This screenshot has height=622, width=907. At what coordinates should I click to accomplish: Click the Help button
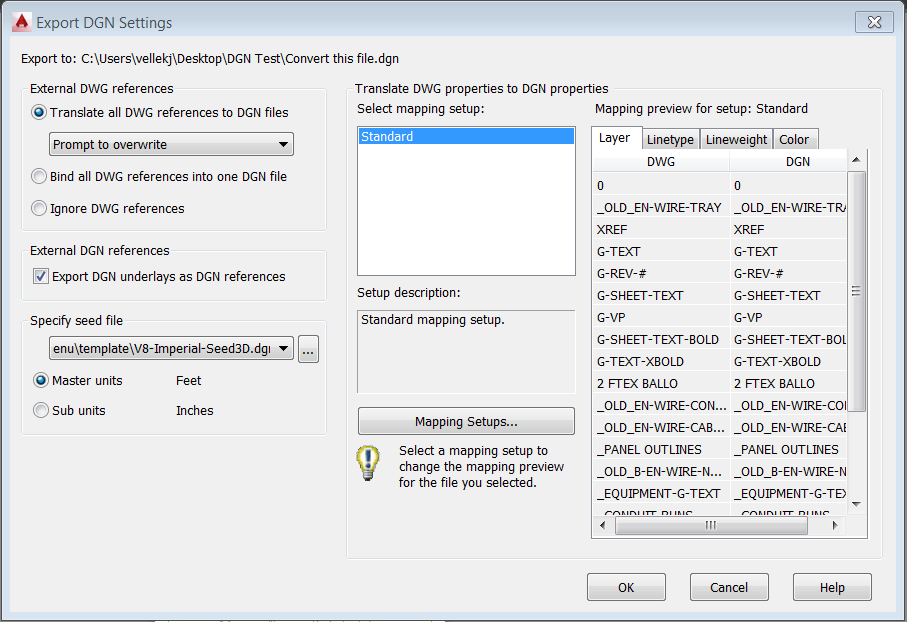point(832,587)
